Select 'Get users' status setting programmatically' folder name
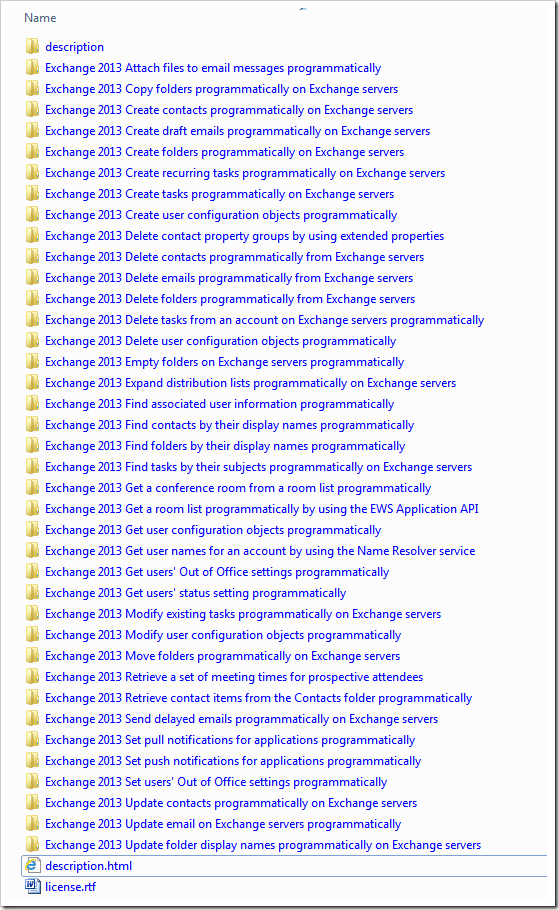This screenshot has width=559, height=910. tap(196, 593)
